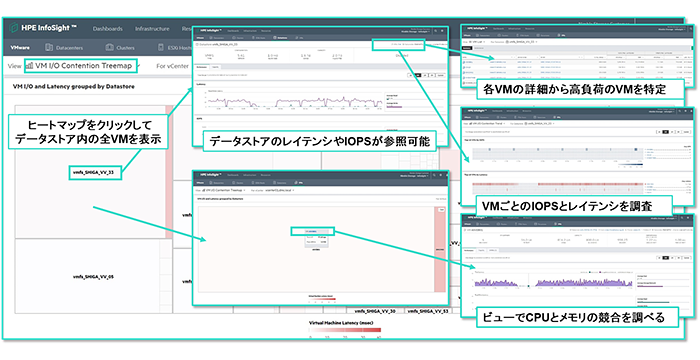Image resolution: width=700 pixels, height=360 pixels.
Task: Open the Dashboards menu in main window
Action: [x=108, y=29]
